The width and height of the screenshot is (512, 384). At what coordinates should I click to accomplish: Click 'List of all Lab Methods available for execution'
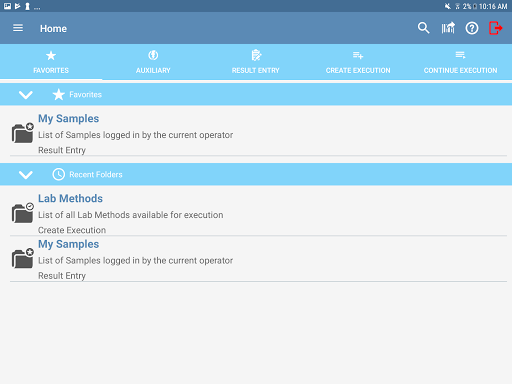click(x=131, y=215)
